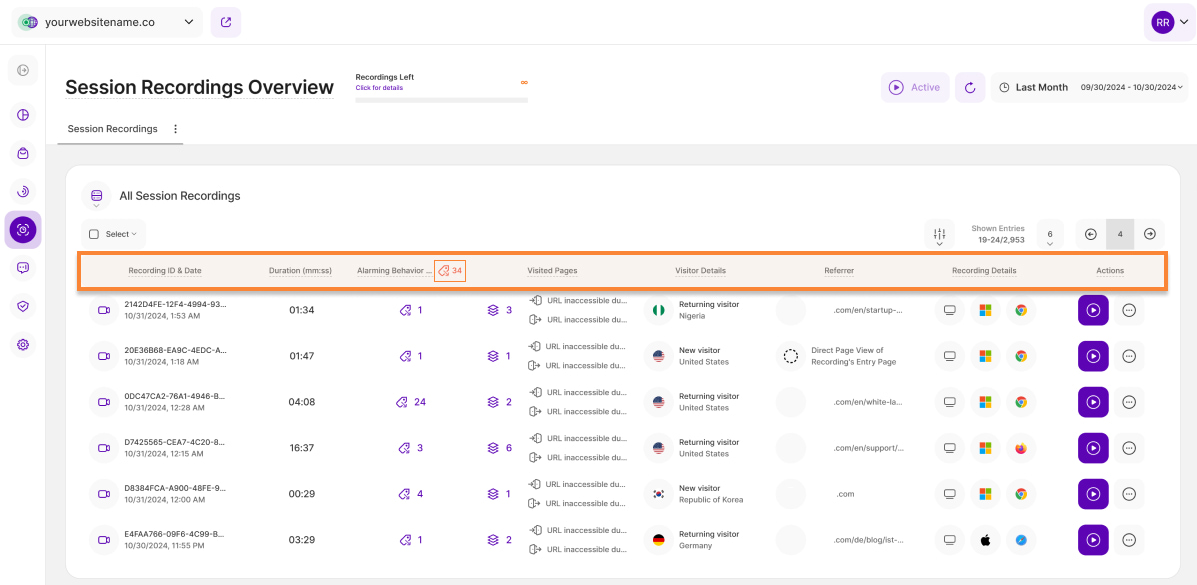Click camera icon of recording 0DC47CA2

[x=103, y=402]
